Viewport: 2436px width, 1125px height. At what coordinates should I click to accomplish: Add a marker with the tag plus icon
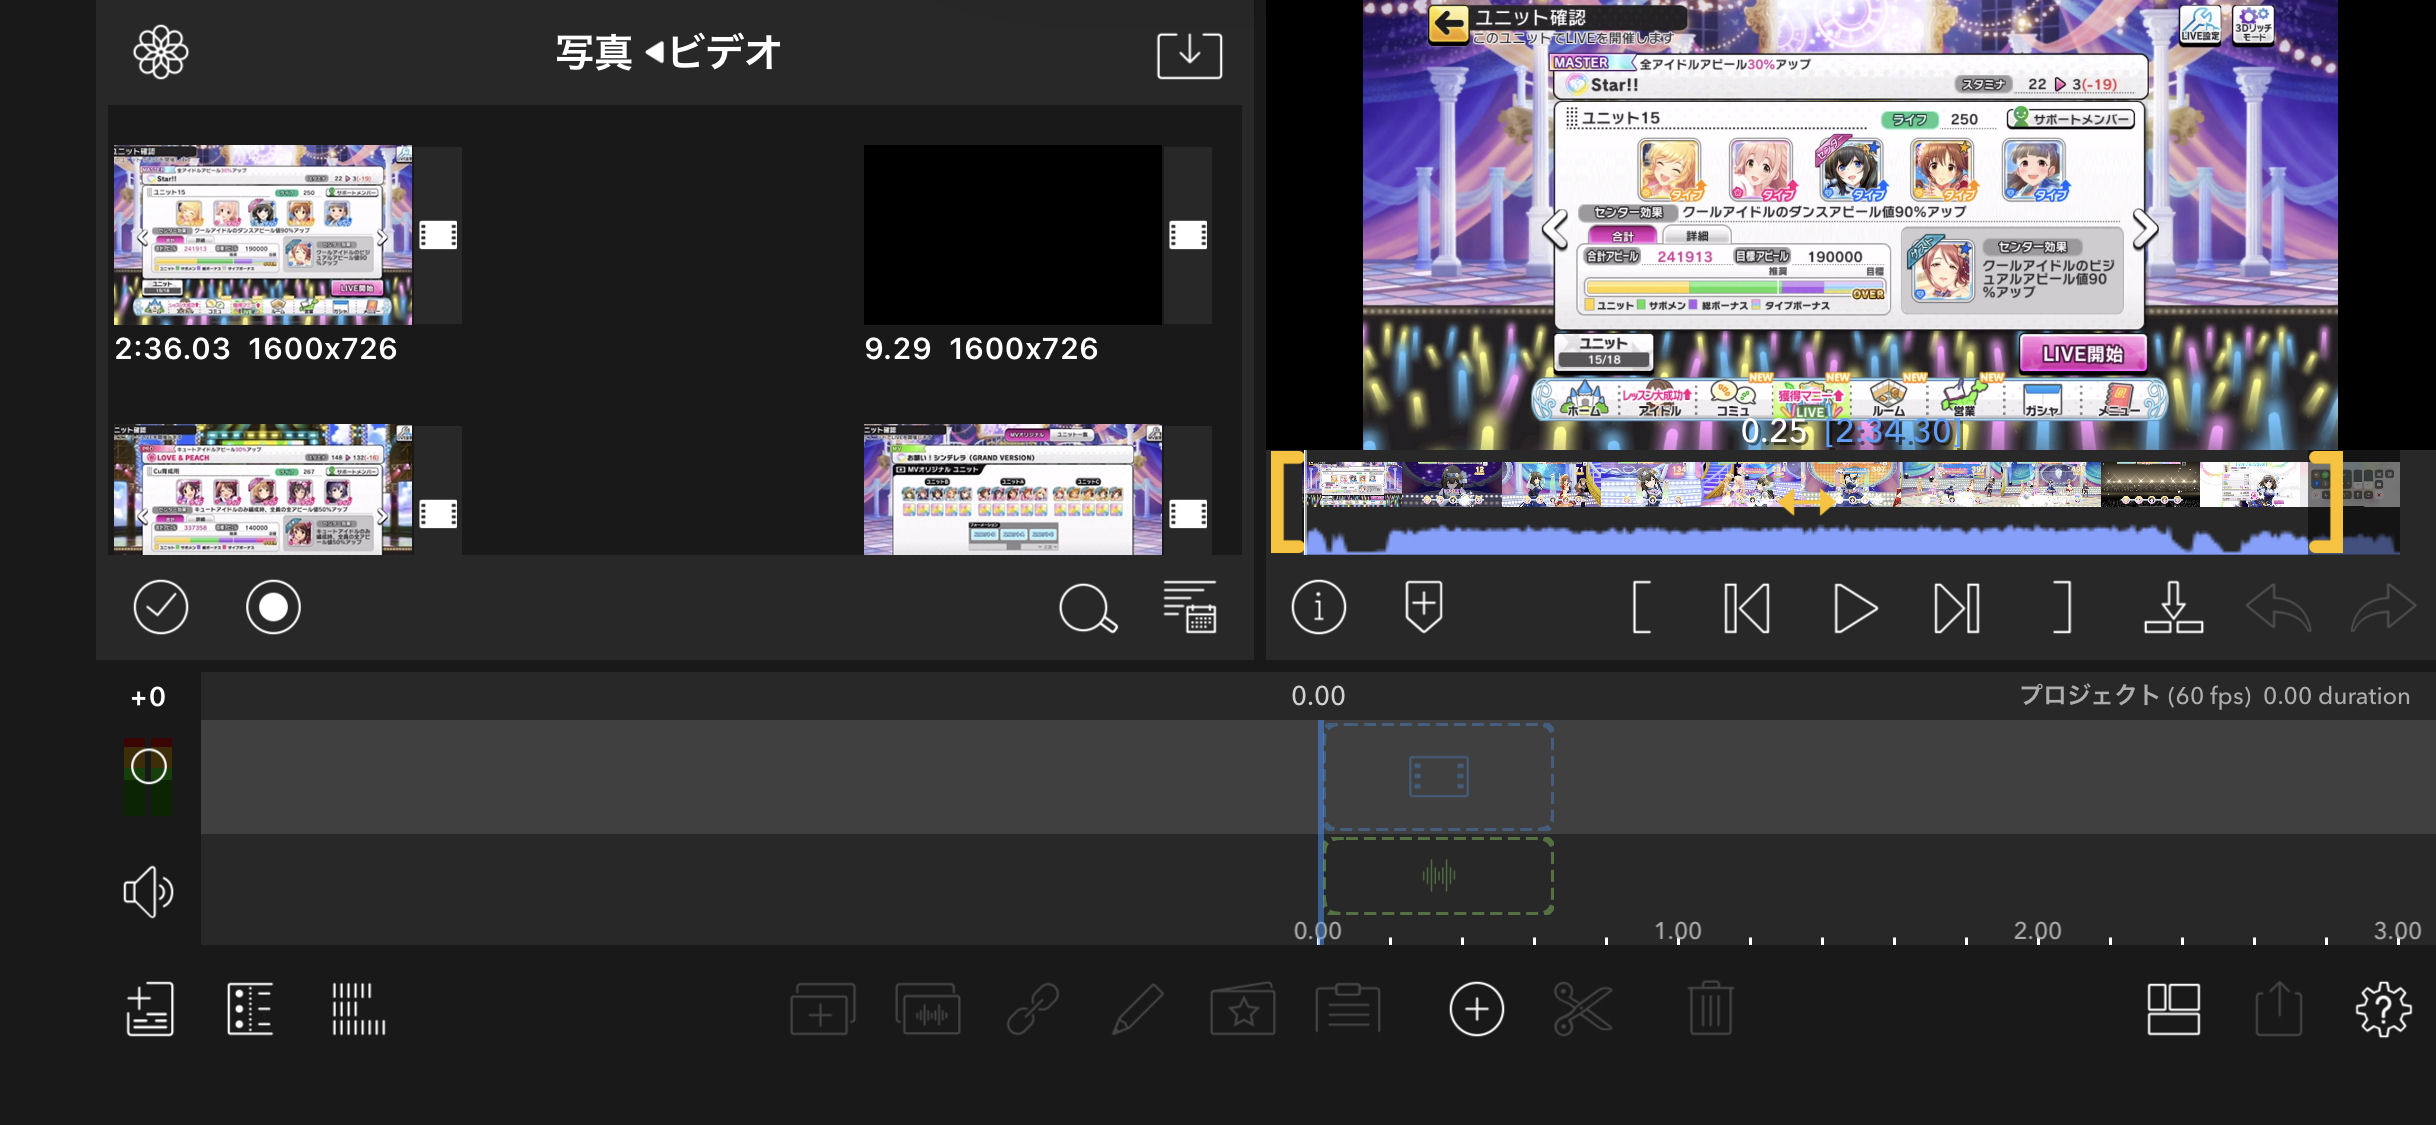1424,606
